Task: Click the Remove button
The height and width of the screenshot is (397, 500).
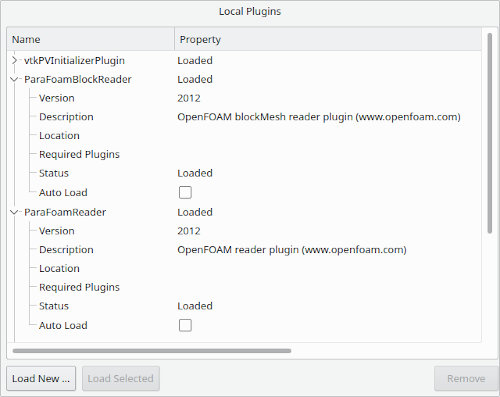Action: pyautogui.click(x=466, y=378)
